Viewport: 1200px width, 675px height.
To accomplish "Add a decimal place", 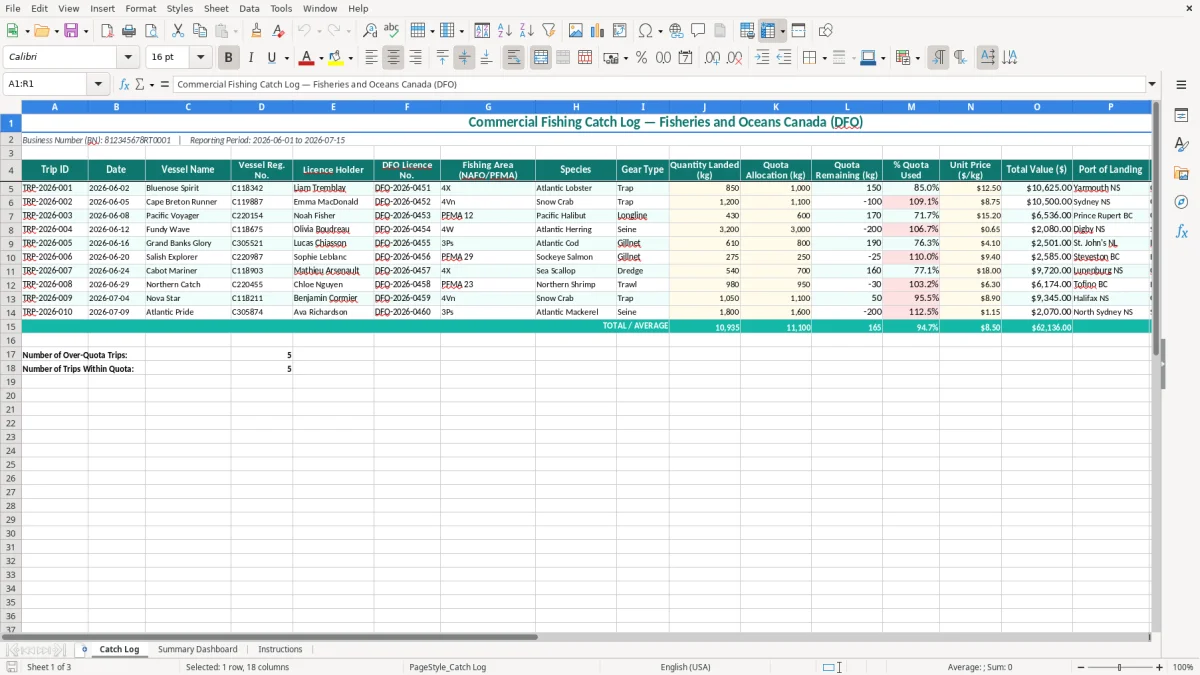I will 712,58.
